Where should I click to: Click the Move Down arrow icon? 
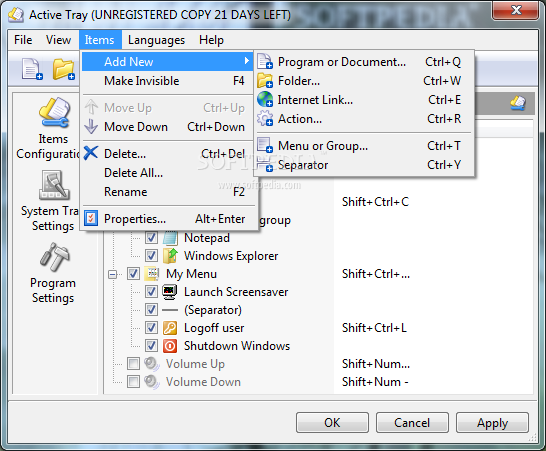[x=91, y=127]
